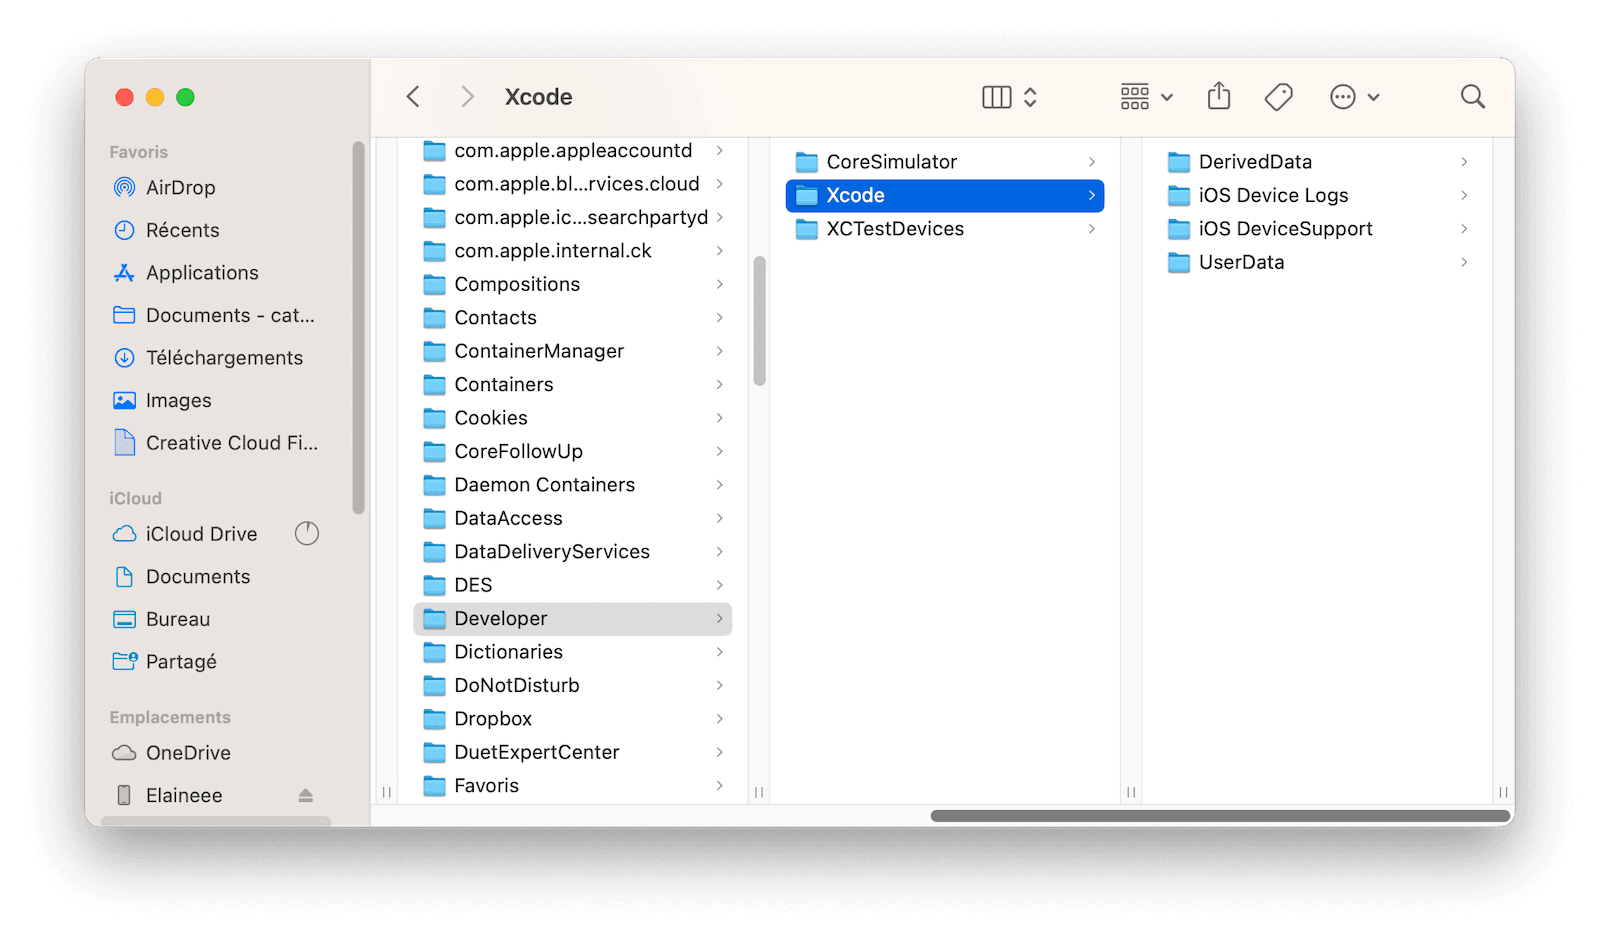The height and width of the screenshot is (939, 1600).
Task: Click the AirDrop icon in sidebar
Action: (124, 187)
